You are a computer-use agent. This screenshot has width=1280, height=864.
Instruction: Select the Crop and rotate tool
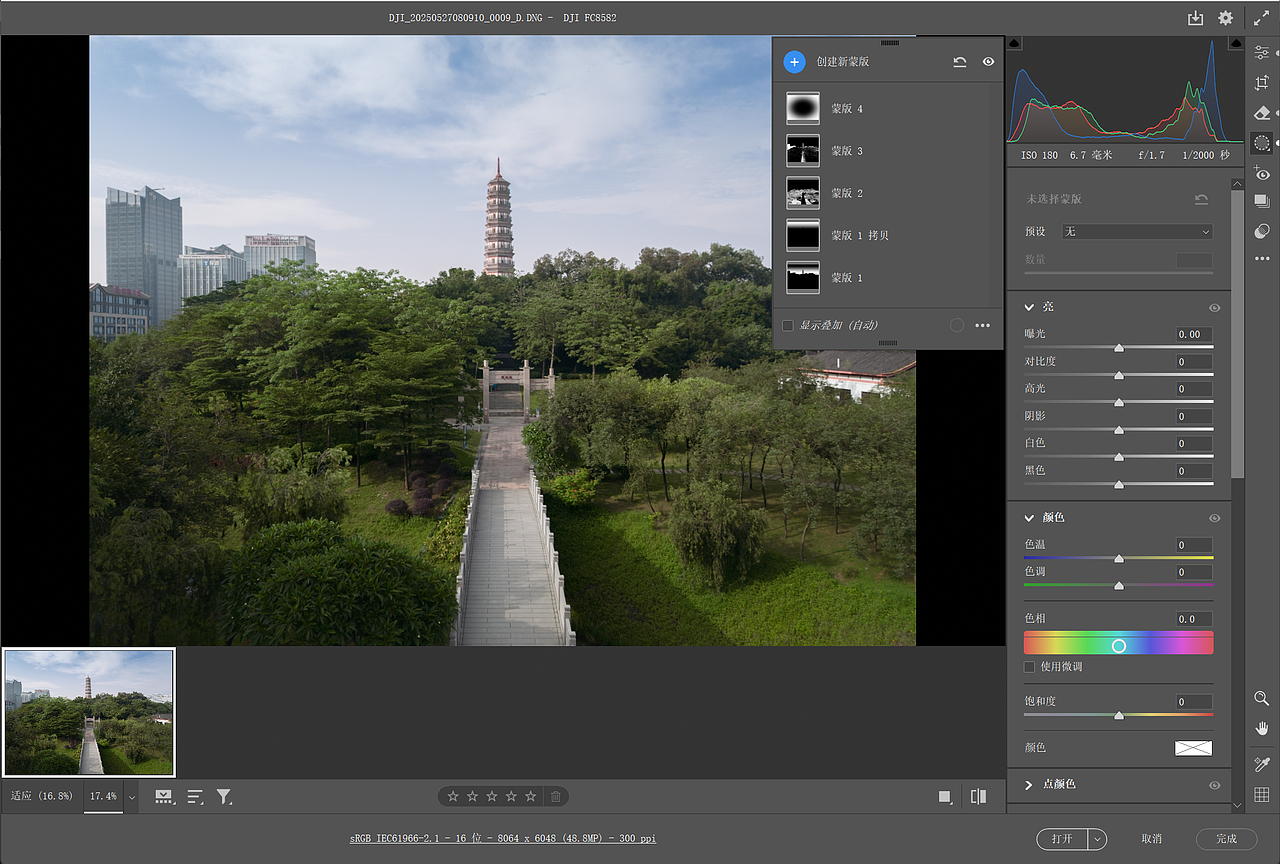[x=1262, y=83]
